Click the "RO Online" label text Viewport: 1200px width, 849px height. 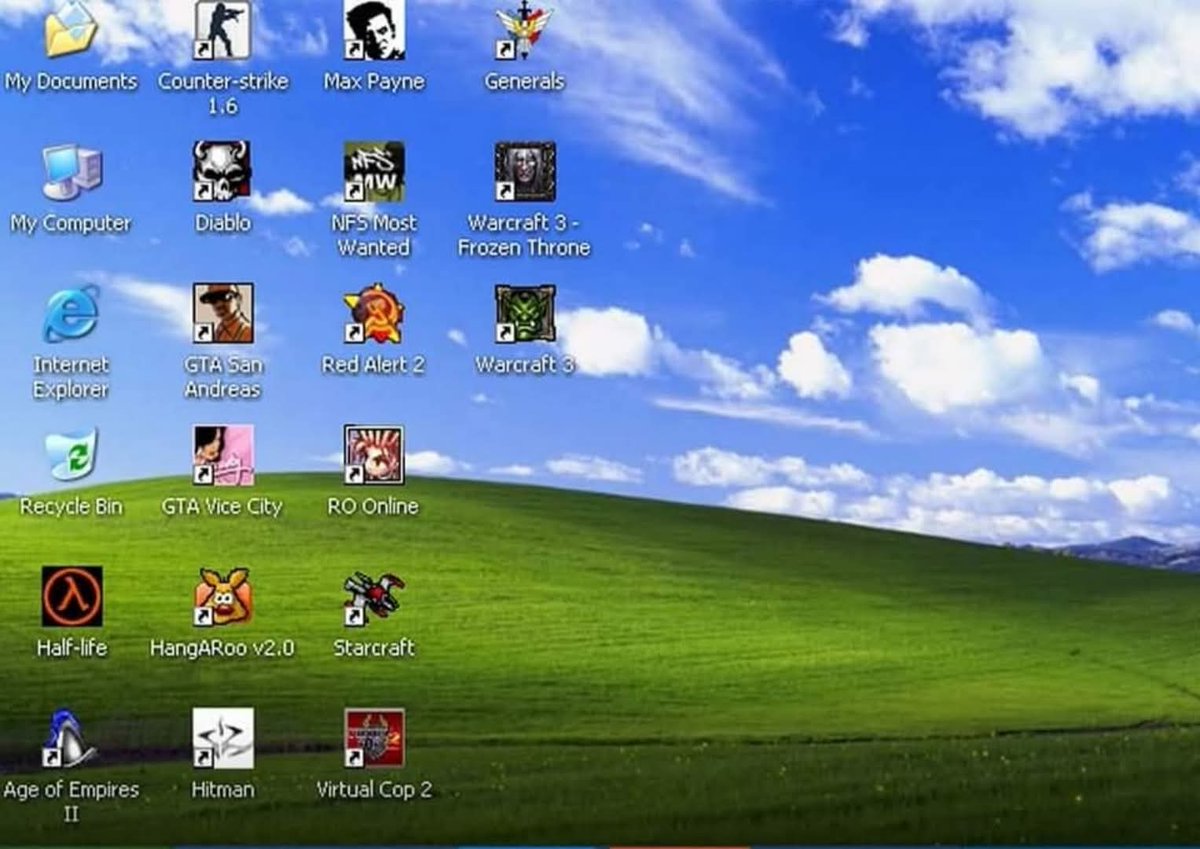[373, 507]
